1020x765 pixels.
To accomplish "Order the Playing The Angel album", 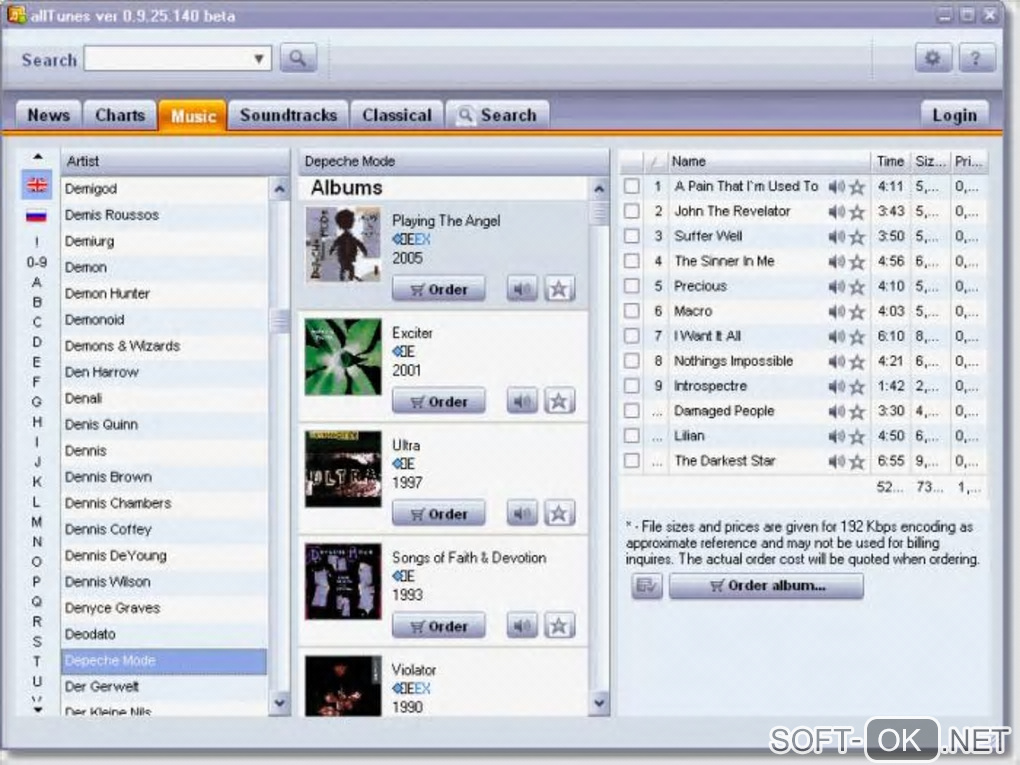I will click(x=439, y=289).
